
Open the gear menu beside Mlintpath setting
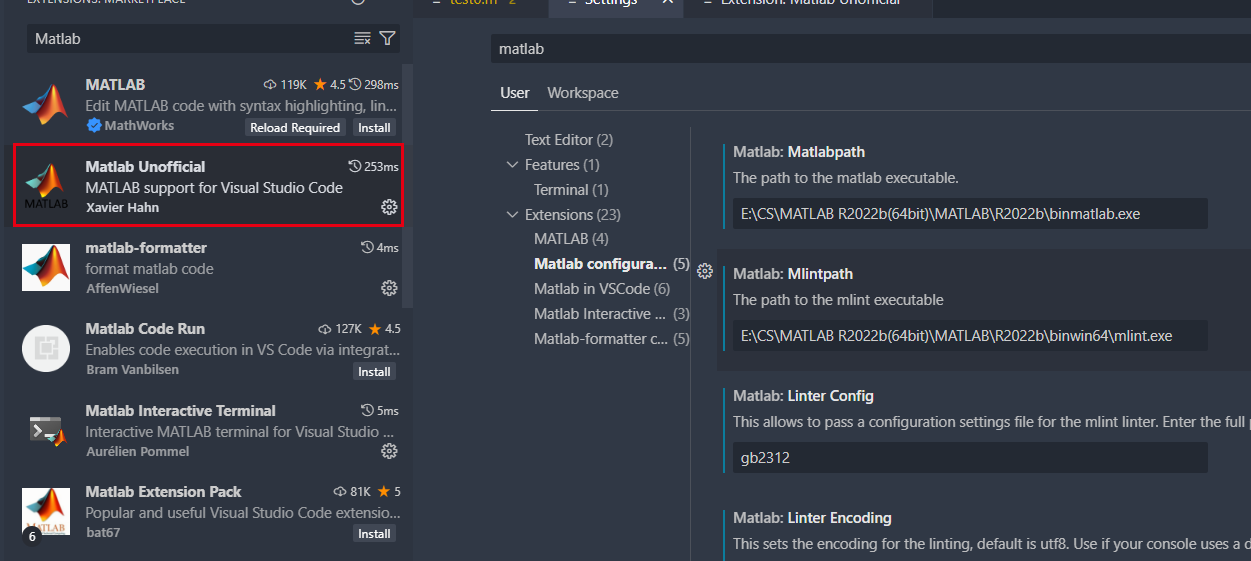704,271
